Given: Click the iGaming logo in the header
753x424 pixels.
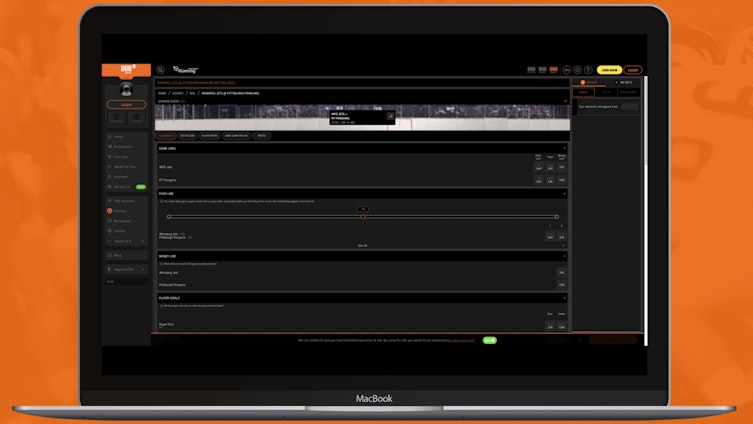Looking at the screenshot, I should click(x=185, y=70).
